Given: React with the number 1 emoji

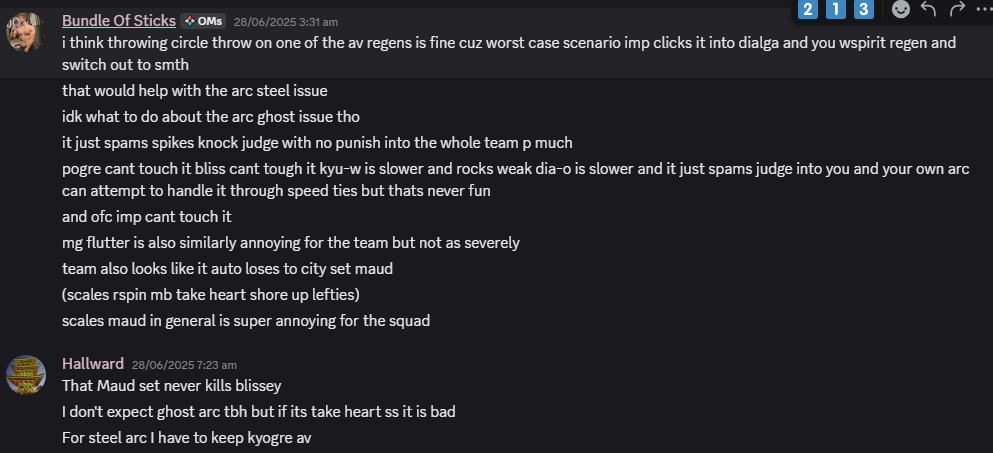Looking at the screenshot, I should pyautogui.click(x=835, y=9).
